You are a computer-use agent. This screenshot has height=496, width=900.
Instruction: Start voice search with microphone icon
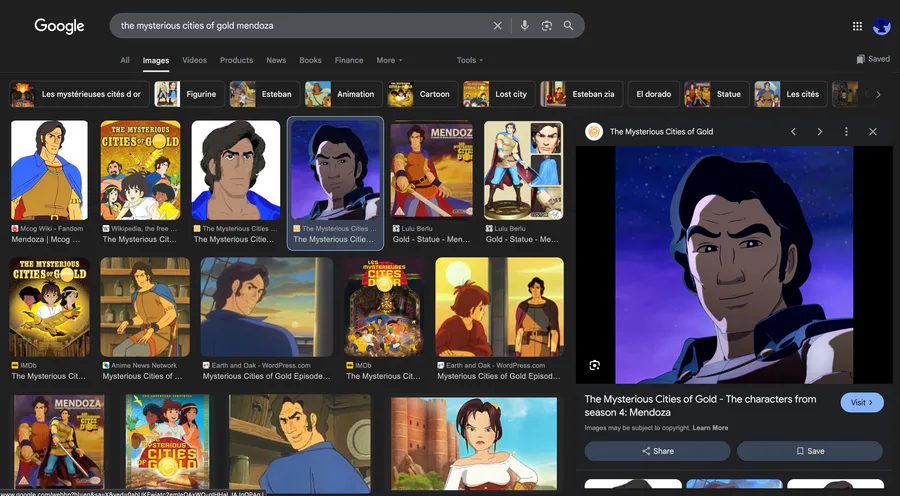click(525, 26)
